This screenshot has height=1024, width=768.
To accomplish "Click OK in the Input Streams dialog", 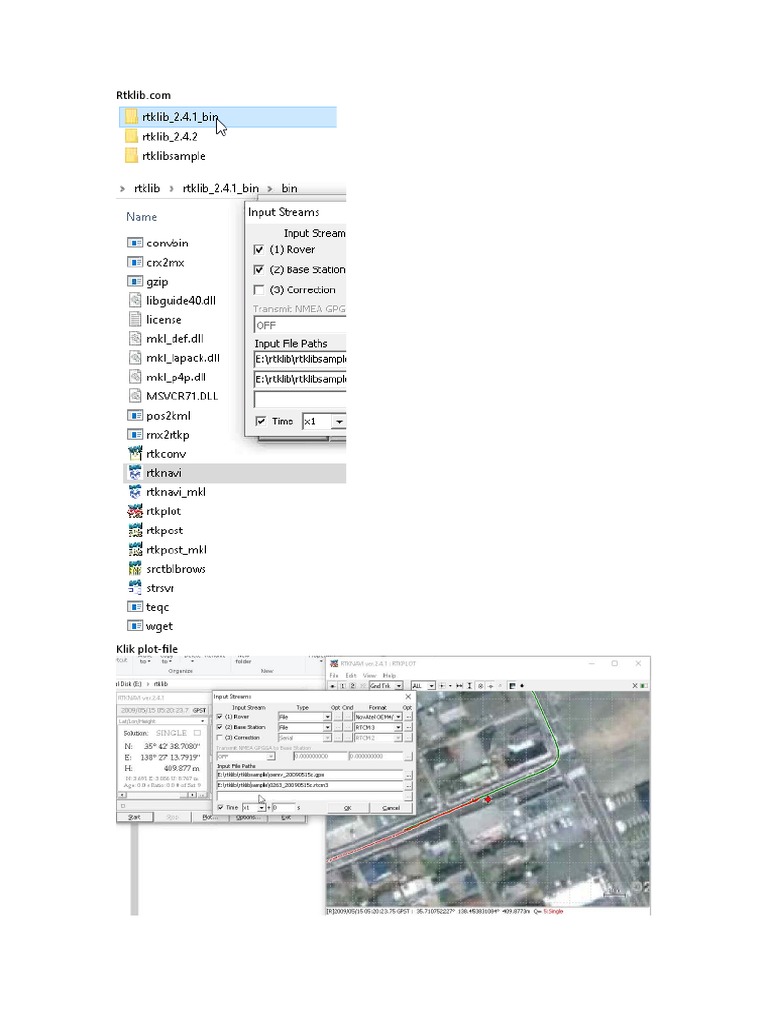I will pyautogui.click(x=347, y=808).
